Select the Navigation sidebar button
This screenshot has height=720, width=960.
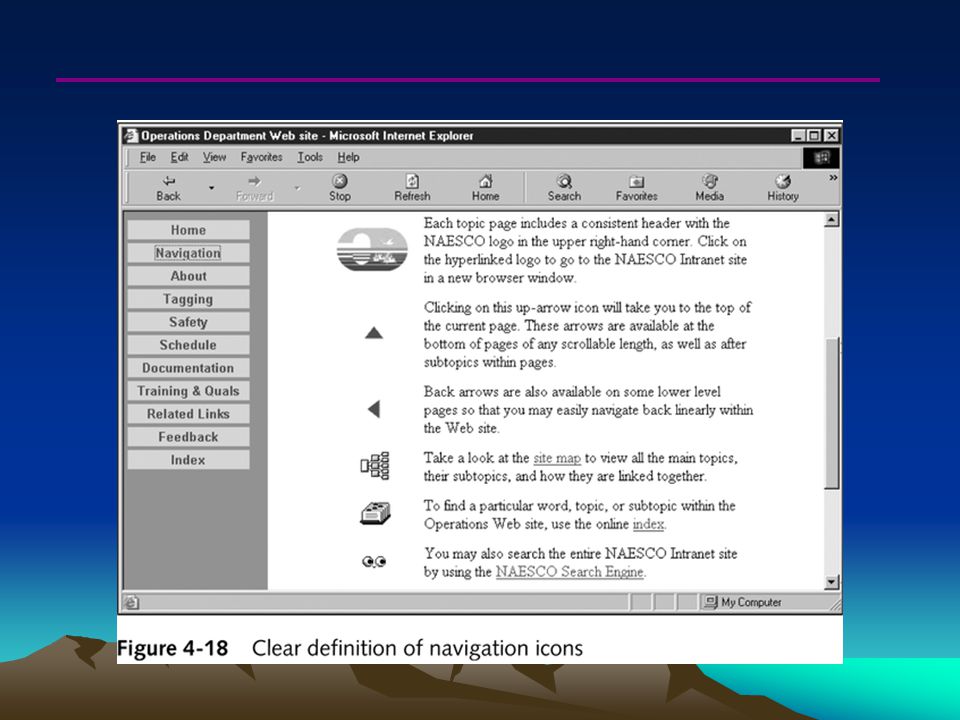188,253
